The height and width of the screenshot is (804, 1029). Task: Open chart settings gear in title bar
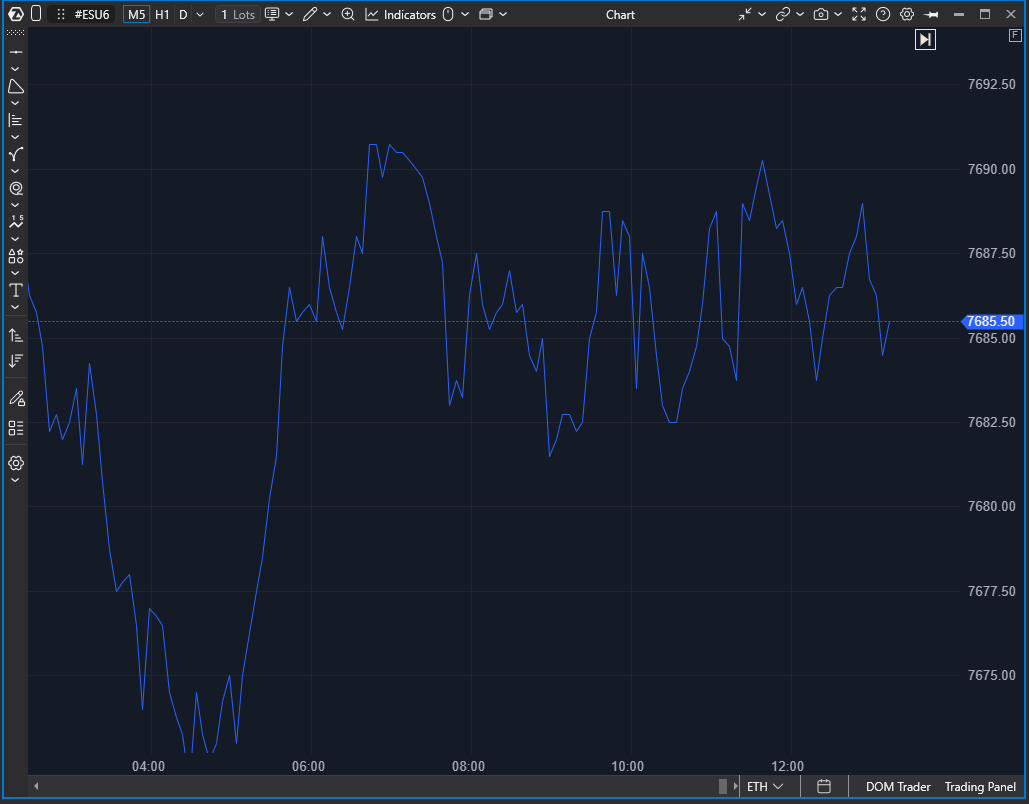(x=907, y=14)
